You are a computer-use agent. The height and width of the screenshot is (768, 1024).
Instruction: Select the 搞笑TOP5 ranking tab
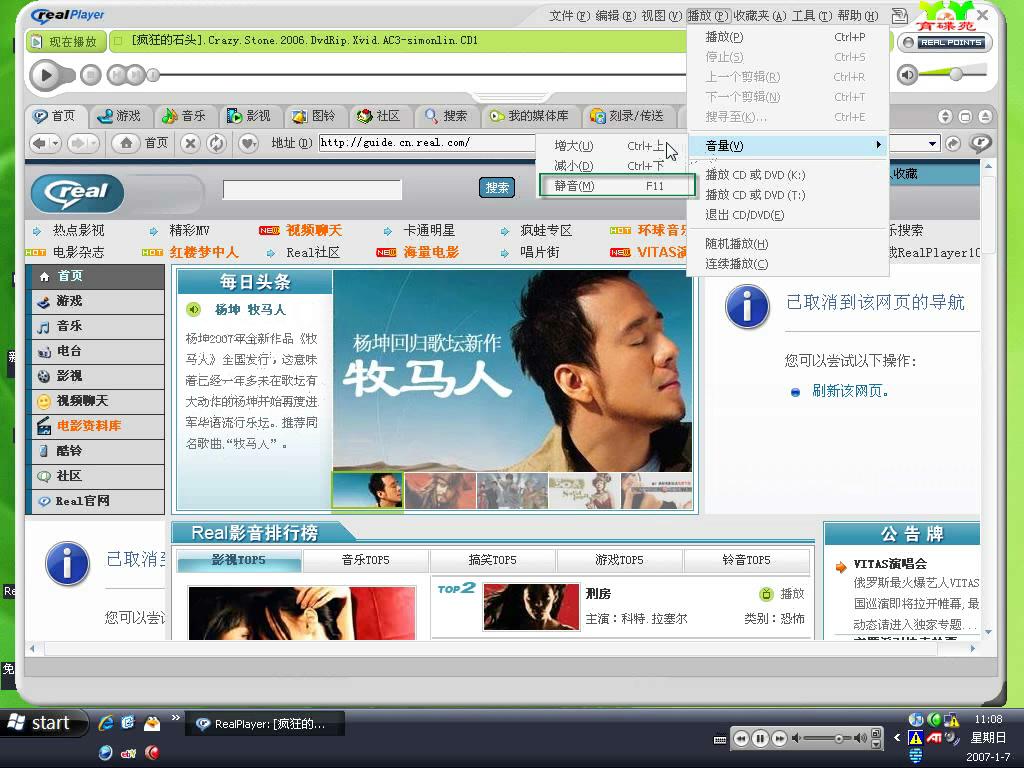492,560
